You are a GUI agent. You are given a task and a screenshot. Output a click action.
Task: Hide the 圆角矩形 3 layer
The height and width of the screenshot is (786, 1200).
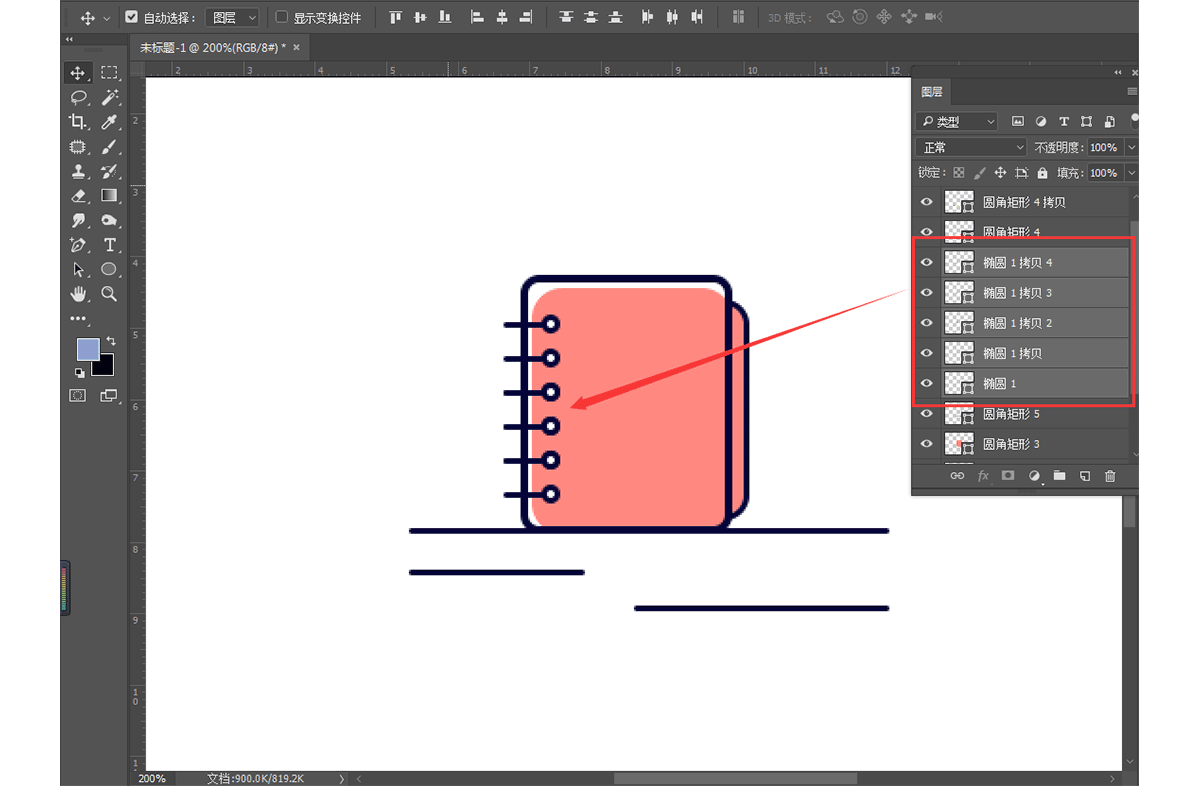click(926, 443)
